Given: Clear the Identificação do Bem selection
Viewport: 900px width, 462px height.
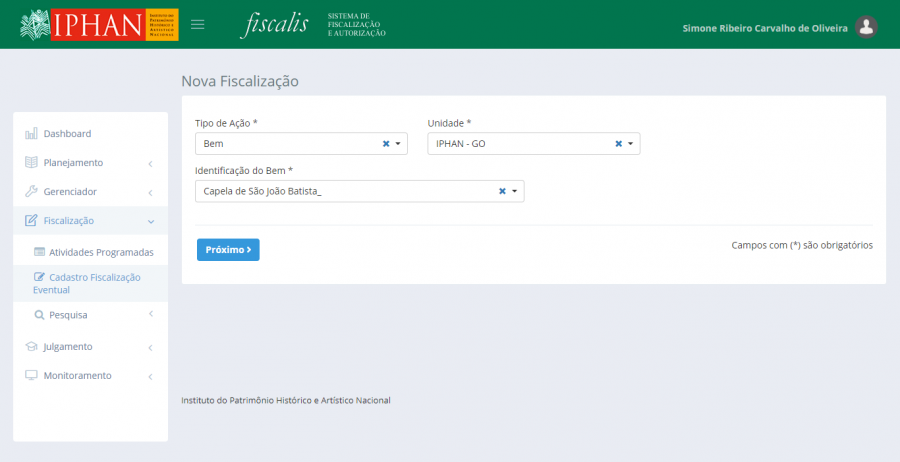Looking at the screenshot, I should 502,191.
